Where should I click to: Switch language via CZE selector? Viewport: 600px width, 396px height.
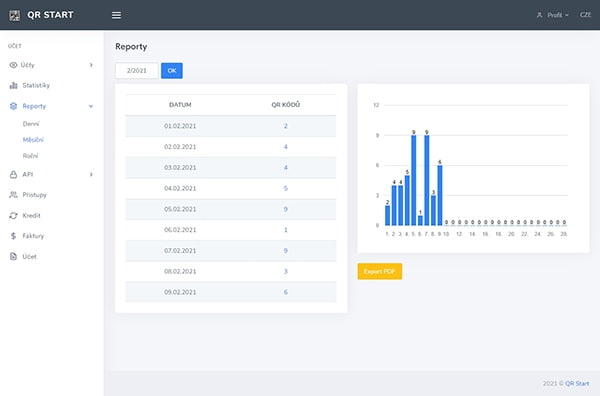click(585, 15)
